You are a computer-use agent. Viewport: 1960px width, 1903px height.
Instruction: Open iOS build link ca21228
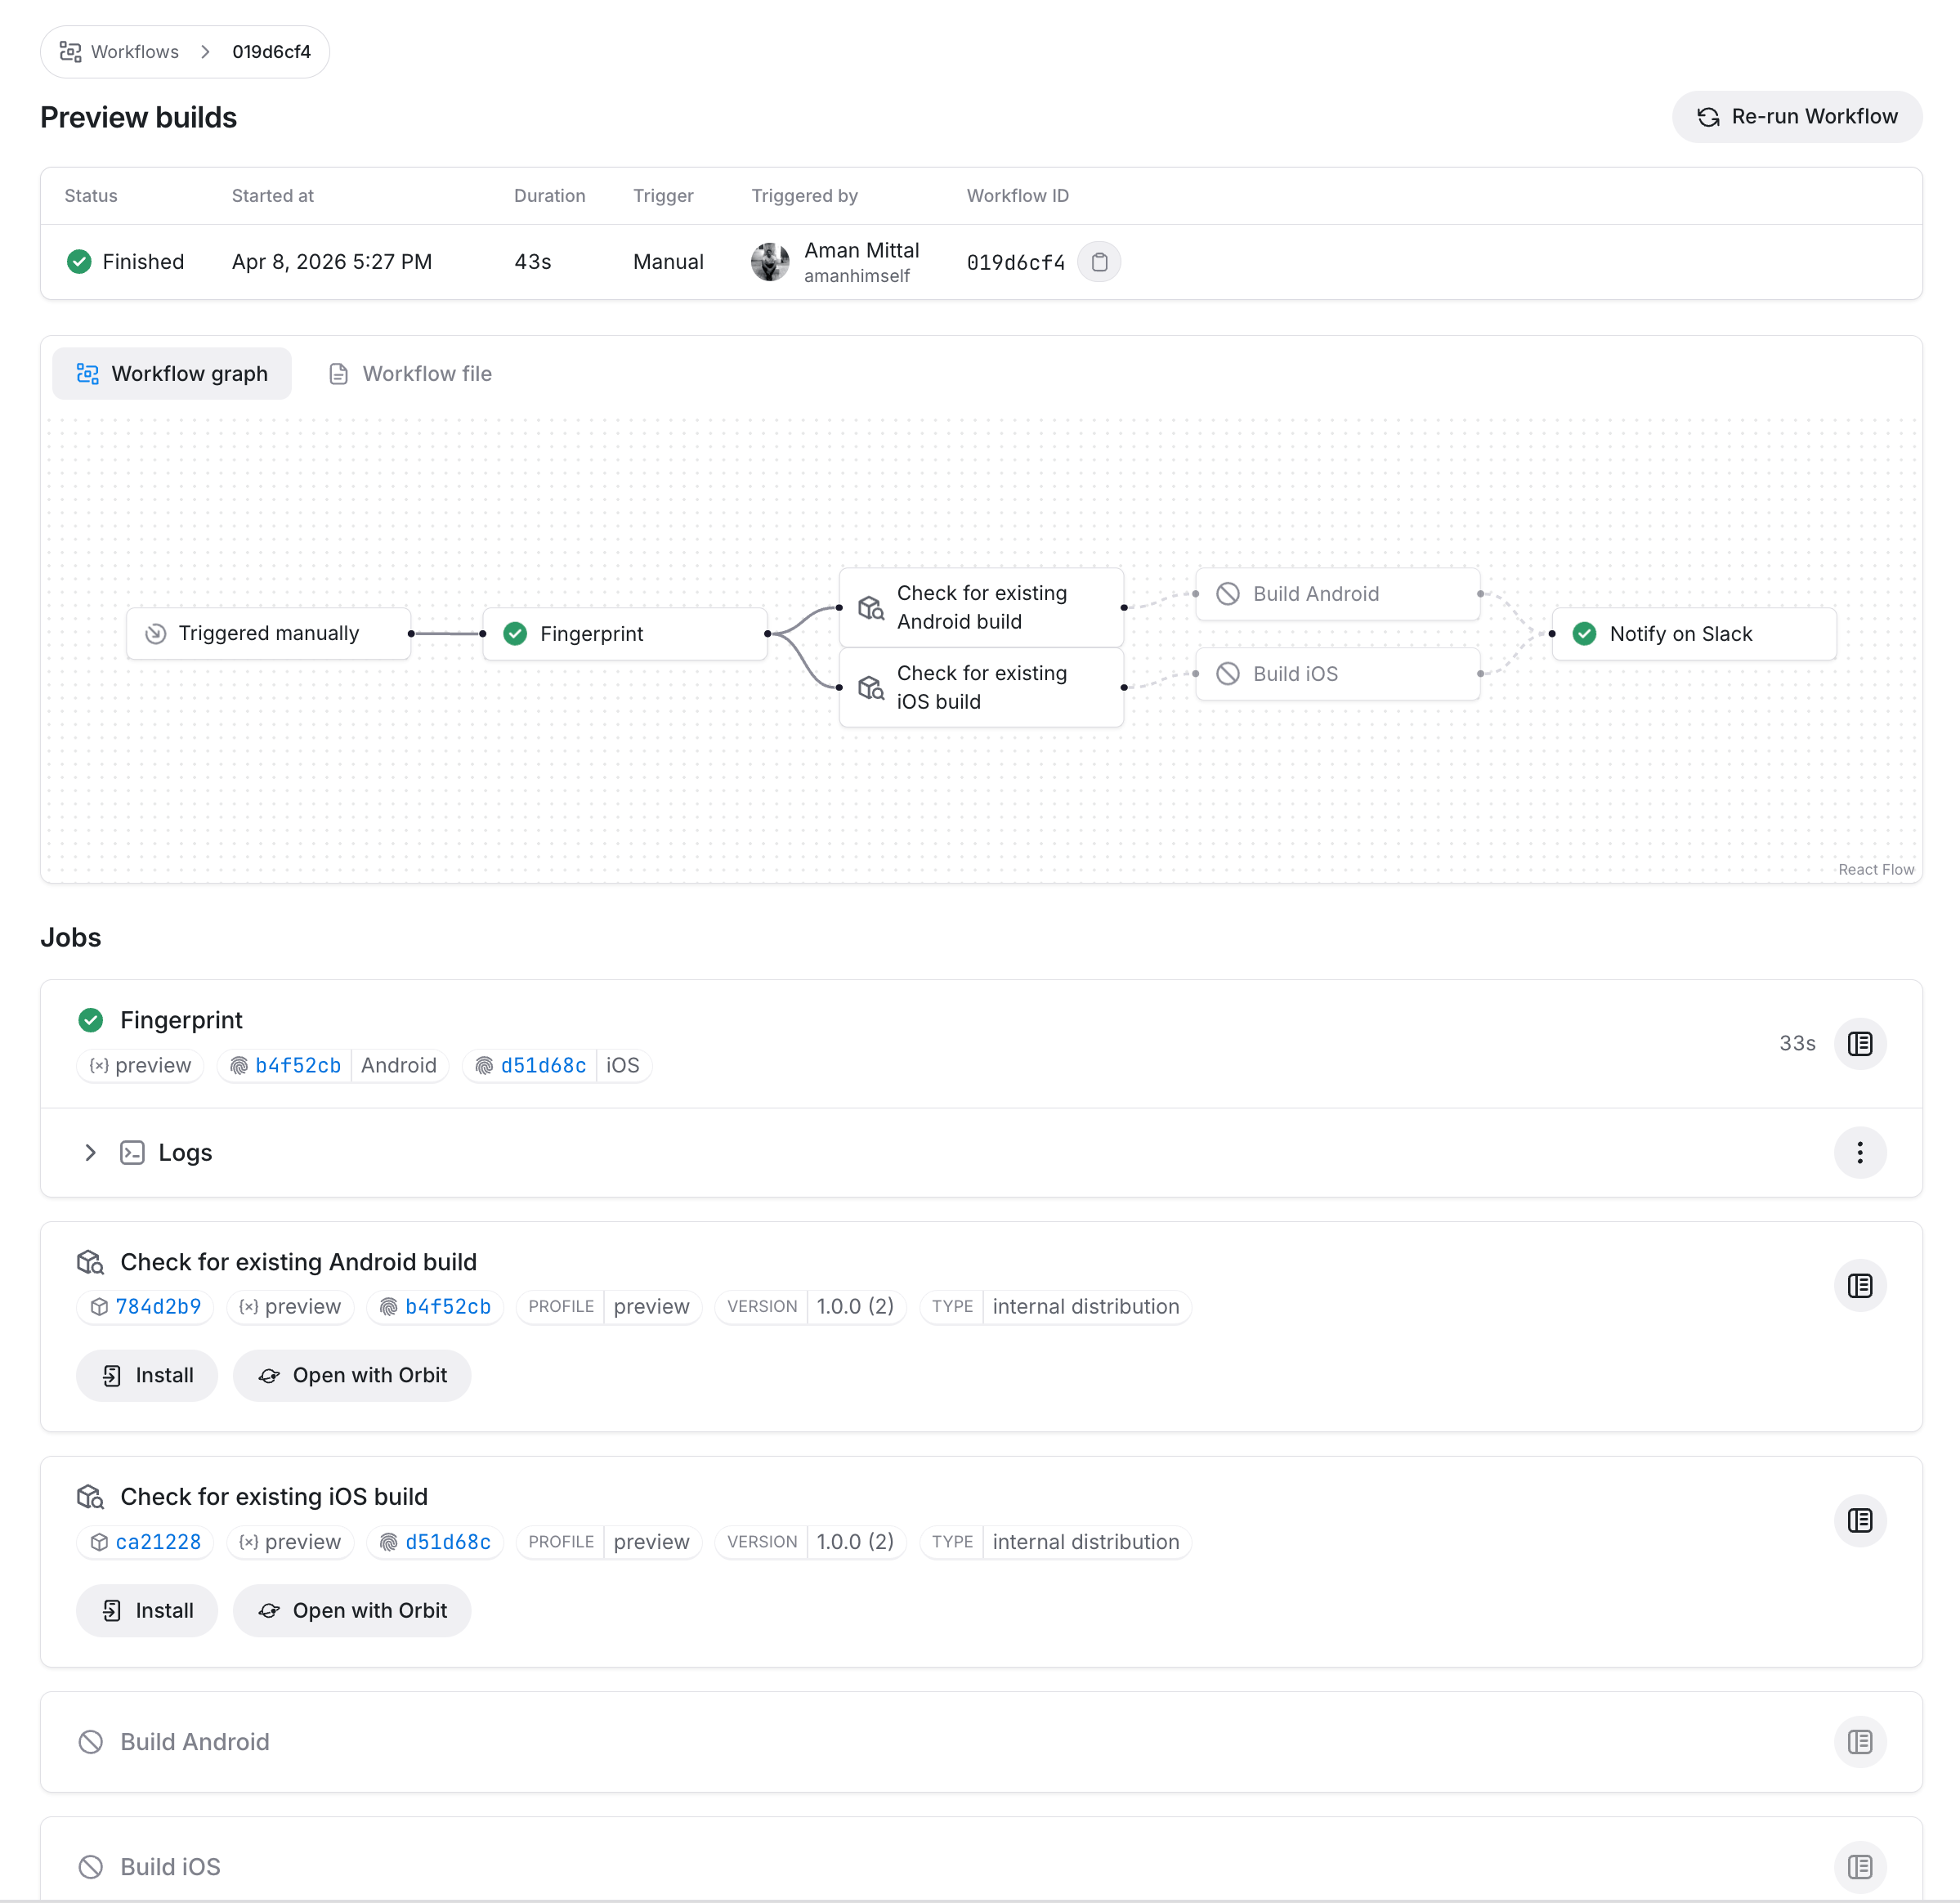pos(158,1542)
